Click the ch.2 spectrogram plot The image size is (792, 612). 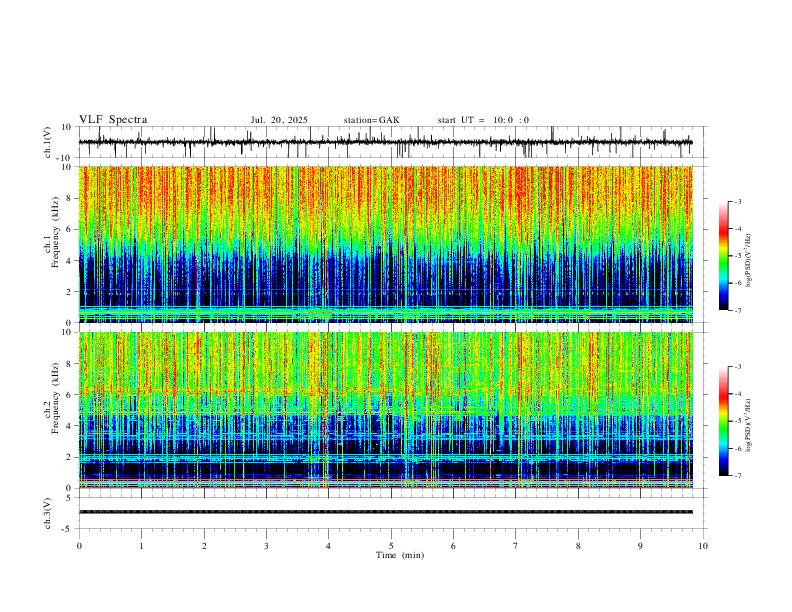pyautogui.click(x=385, y=410)
